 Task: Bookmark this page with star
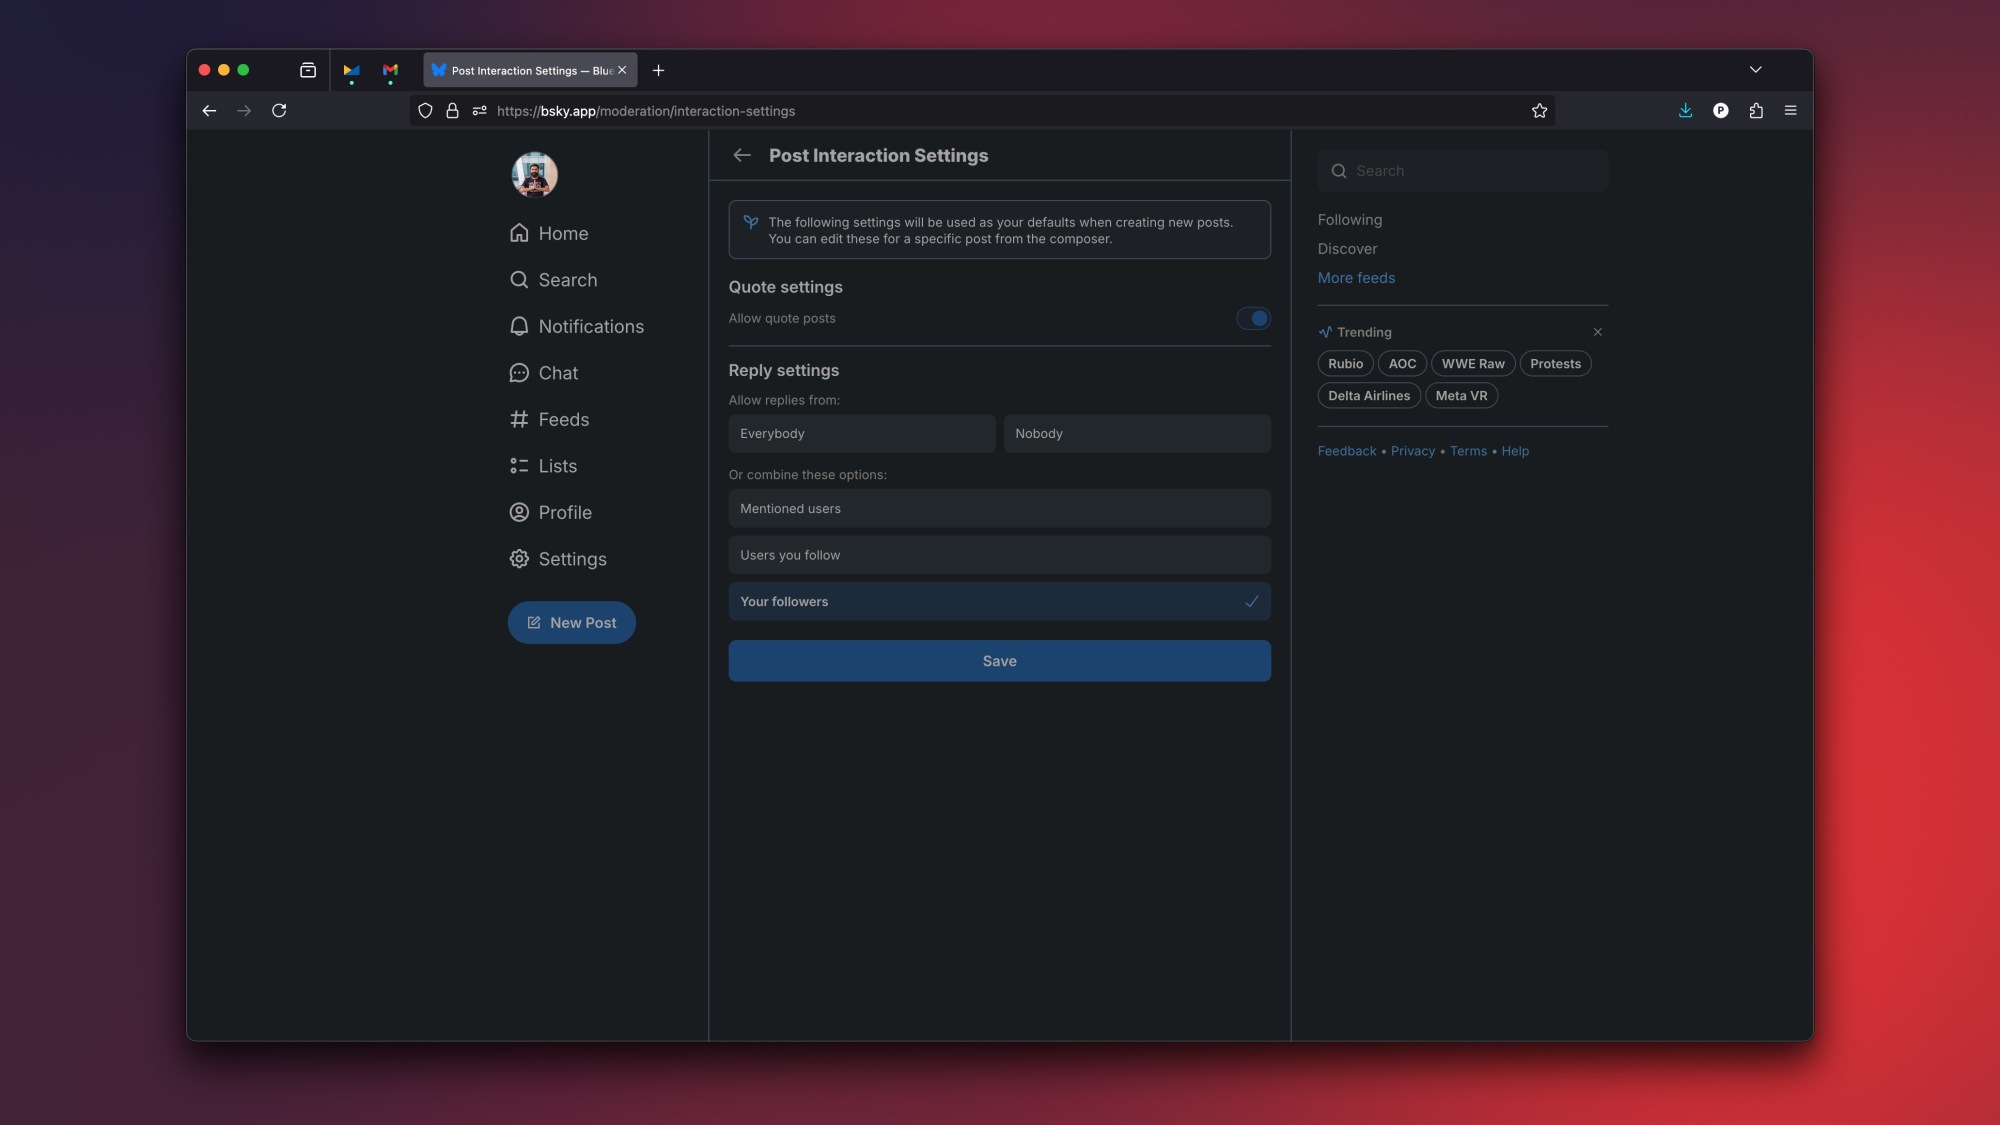click(1539, 111)
